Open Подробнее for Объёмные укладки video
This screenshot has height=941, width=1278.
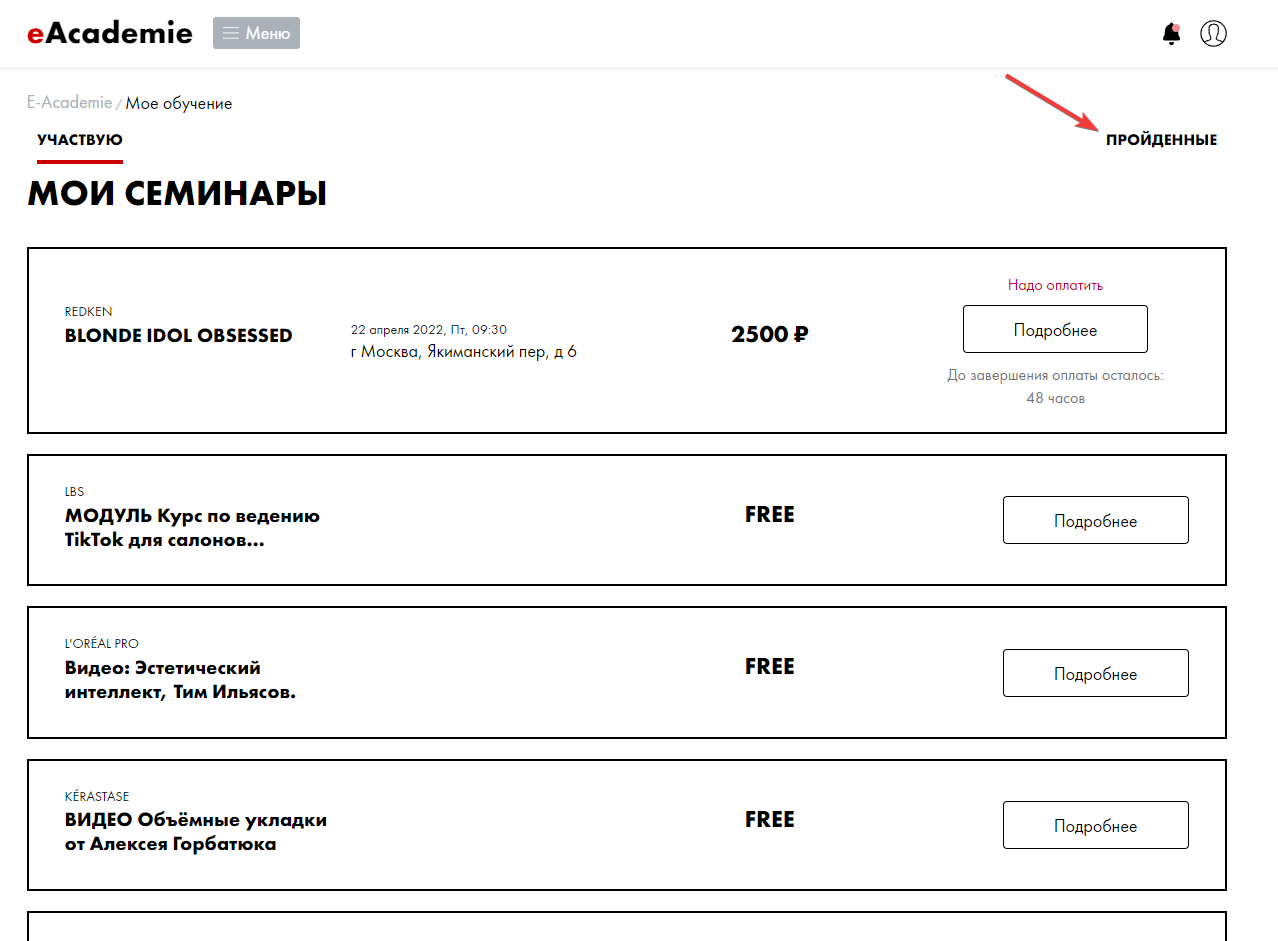1096,825
